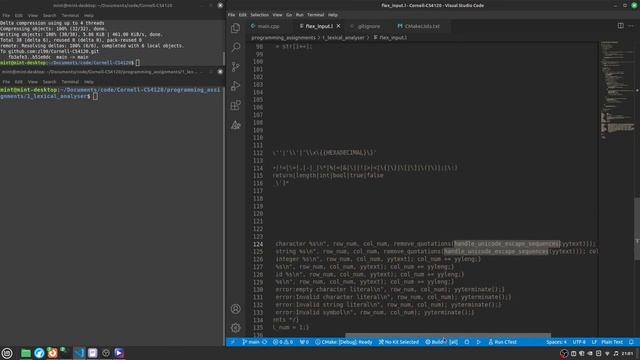Synchronize changes on the main branch
This screenshot has width=640, height=360.
[x=264, y=342]
